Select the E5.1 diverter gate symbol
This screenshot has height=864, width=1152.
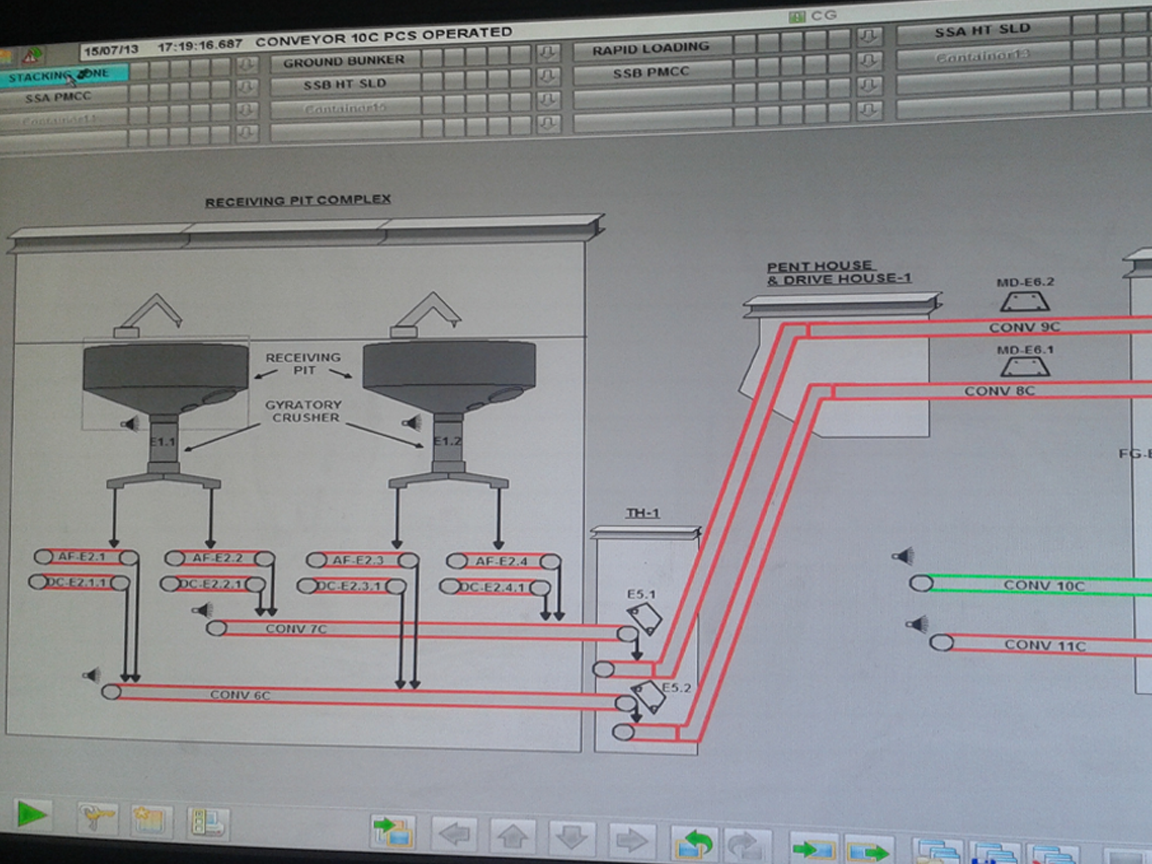(x=644, y=617)
